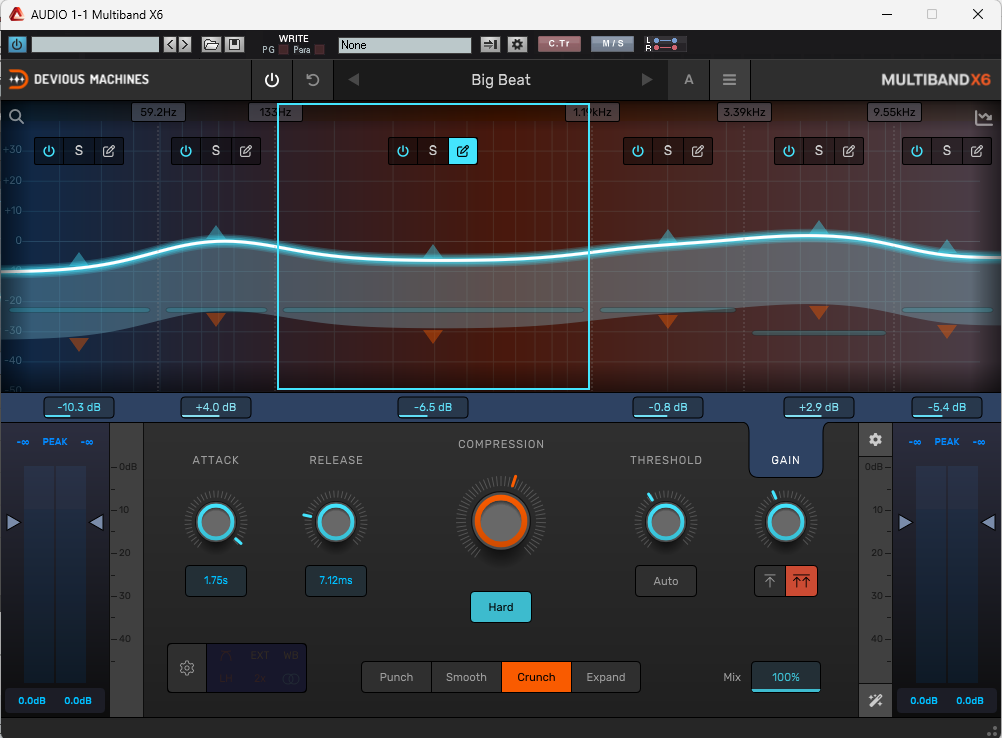The image size is (1002, 738).
Task: Click the MULTIBAND X6 logo
Action: (x=936, y=79)
